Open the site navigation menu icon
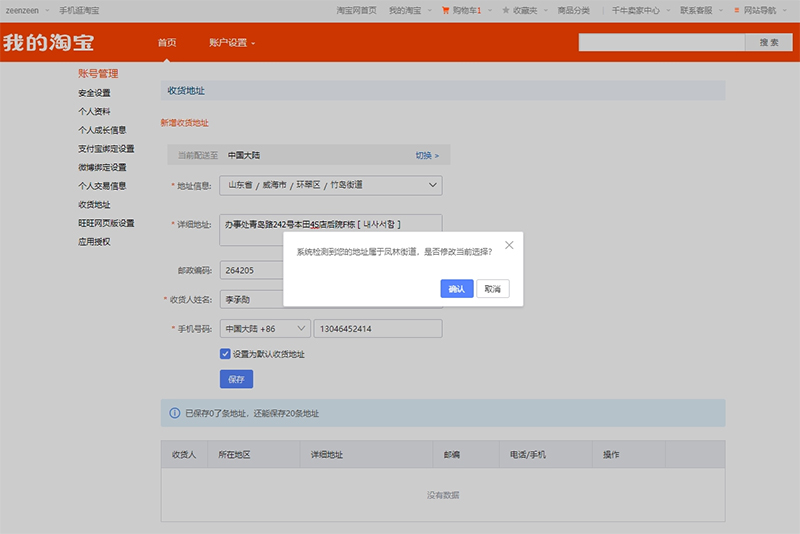The width and height of the screenshot is (800, 534). tap(737, 10)
